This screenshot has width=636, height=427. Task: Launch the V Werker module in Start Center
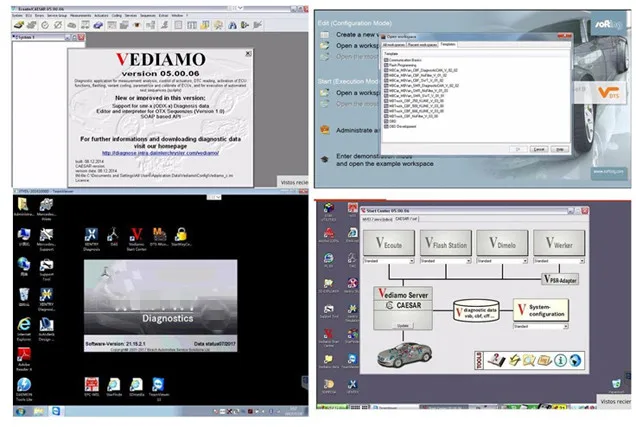pos(559,243)
